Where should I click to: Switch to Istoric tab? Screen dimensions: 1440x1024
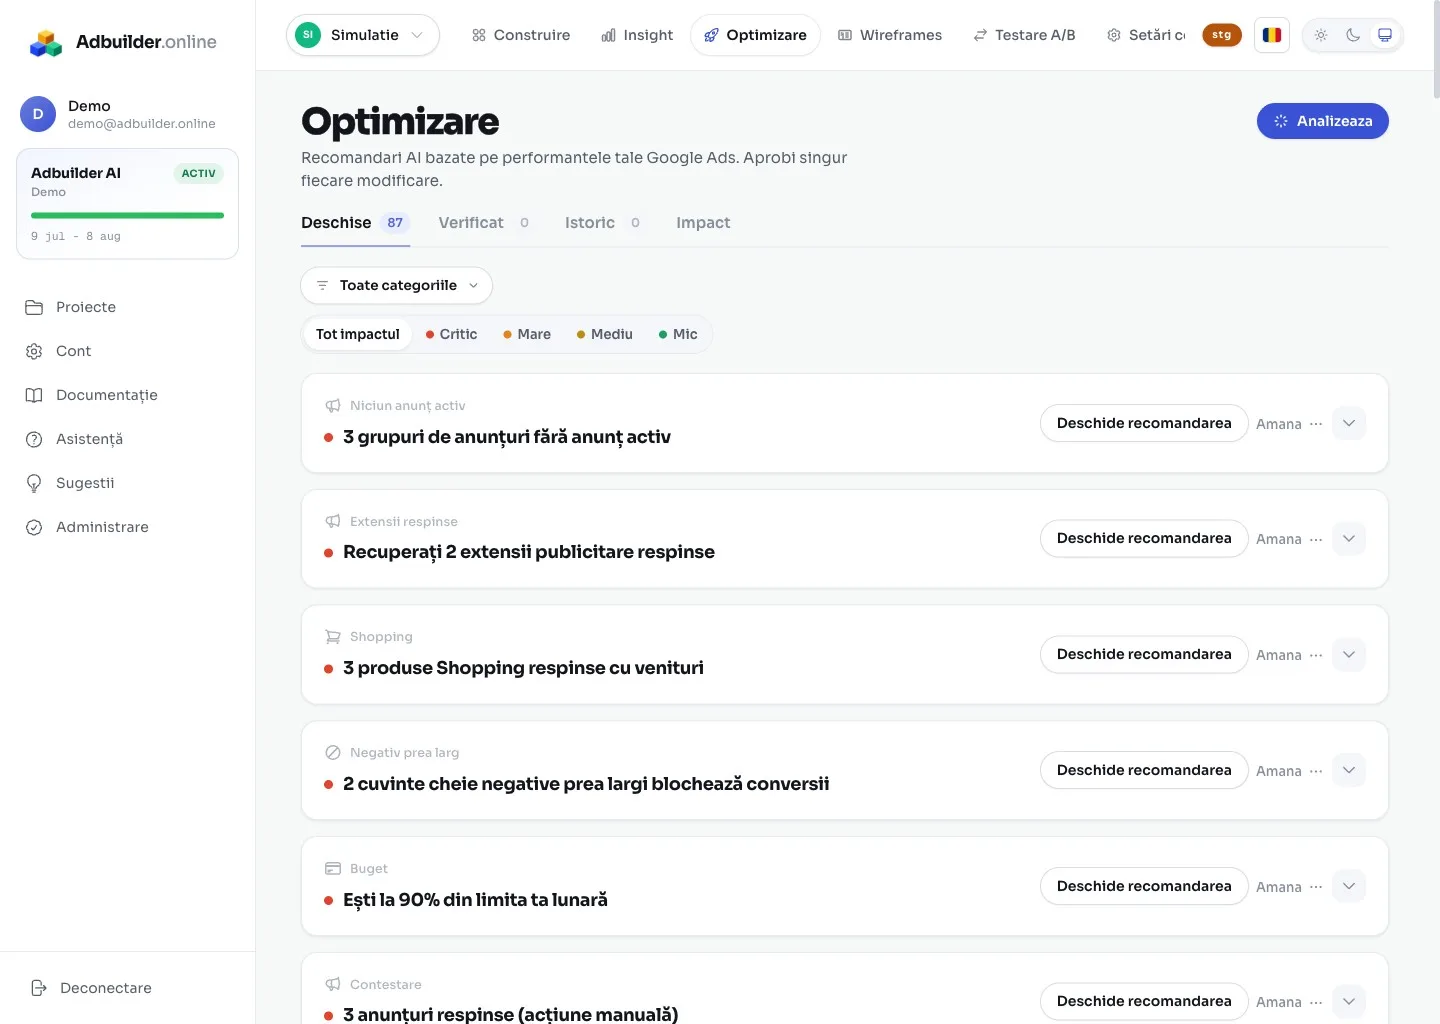click(603, 223)
